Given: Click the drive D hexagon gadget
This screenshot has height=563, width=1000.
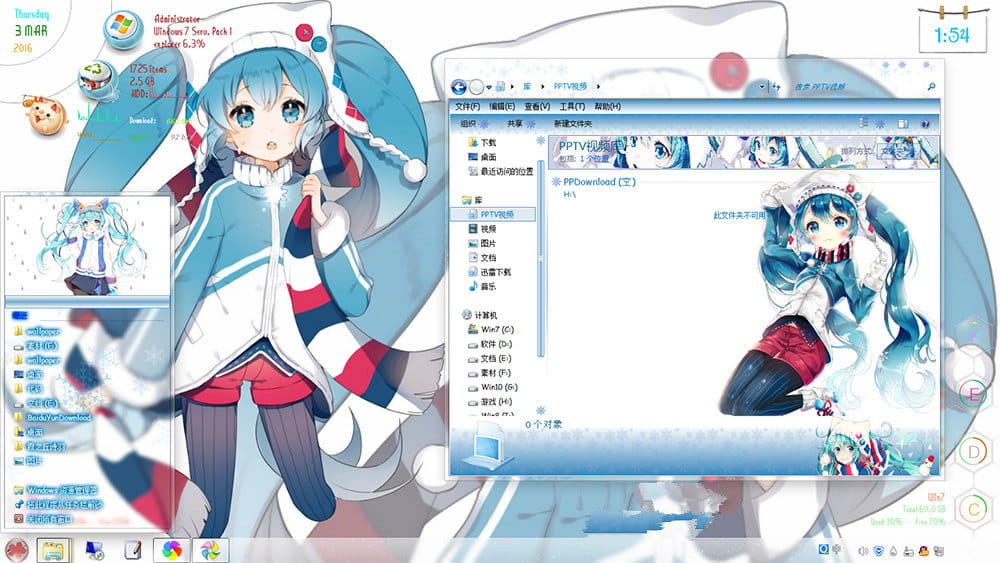Looking at the screenshot, I should click(x=973, y=451).
